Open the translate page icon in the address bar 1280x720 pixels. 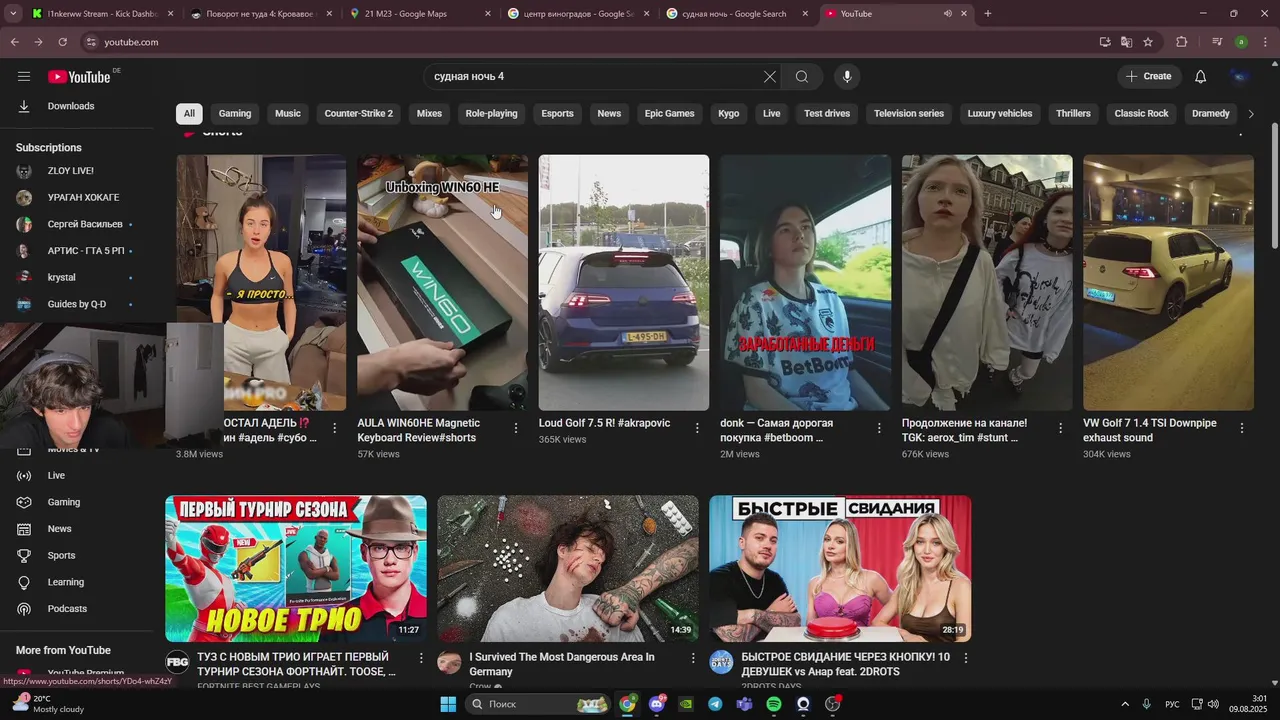(1126, 42)
